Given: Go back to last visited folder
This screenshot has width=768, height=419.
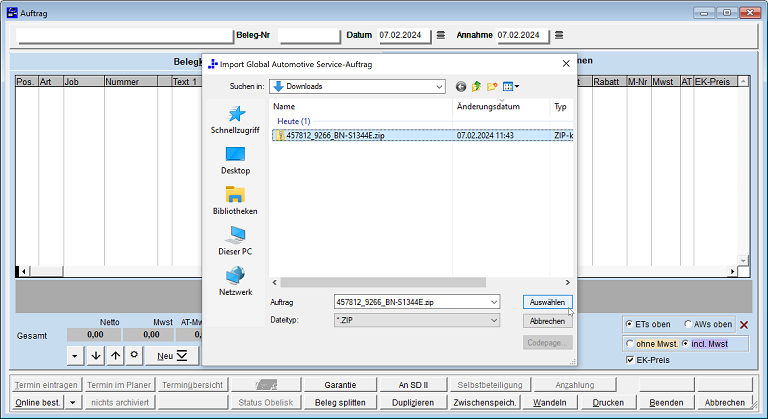Looking at the screenshot, I should click(460, 87).
